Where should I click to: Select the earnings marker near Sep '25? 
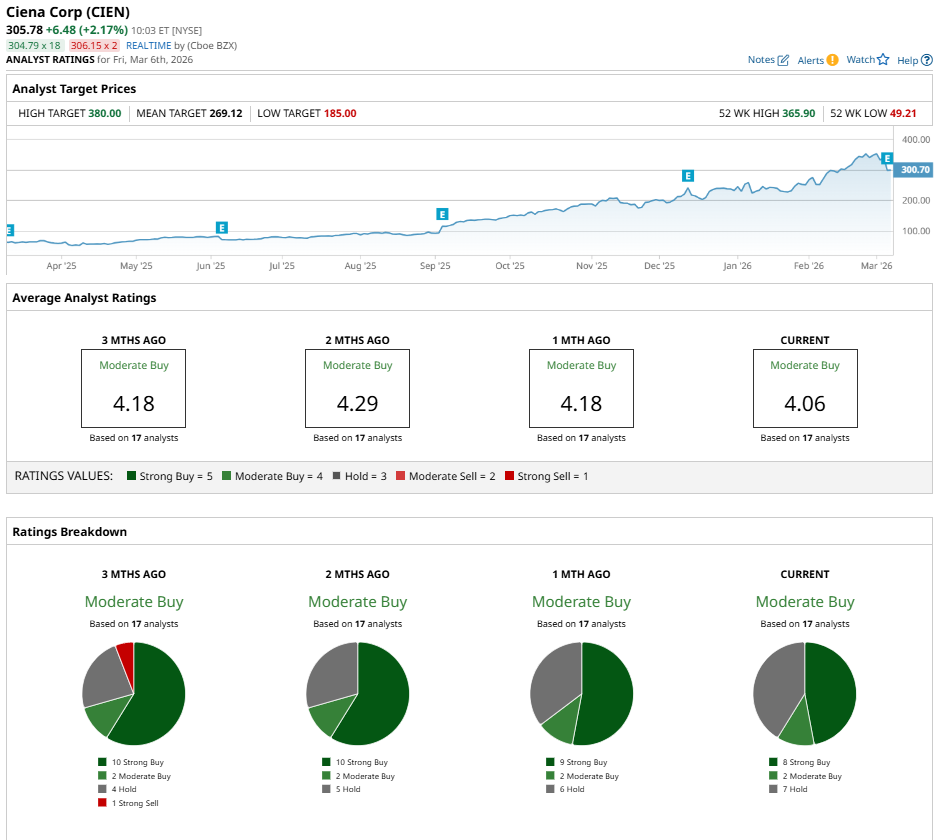coord(442,214)
